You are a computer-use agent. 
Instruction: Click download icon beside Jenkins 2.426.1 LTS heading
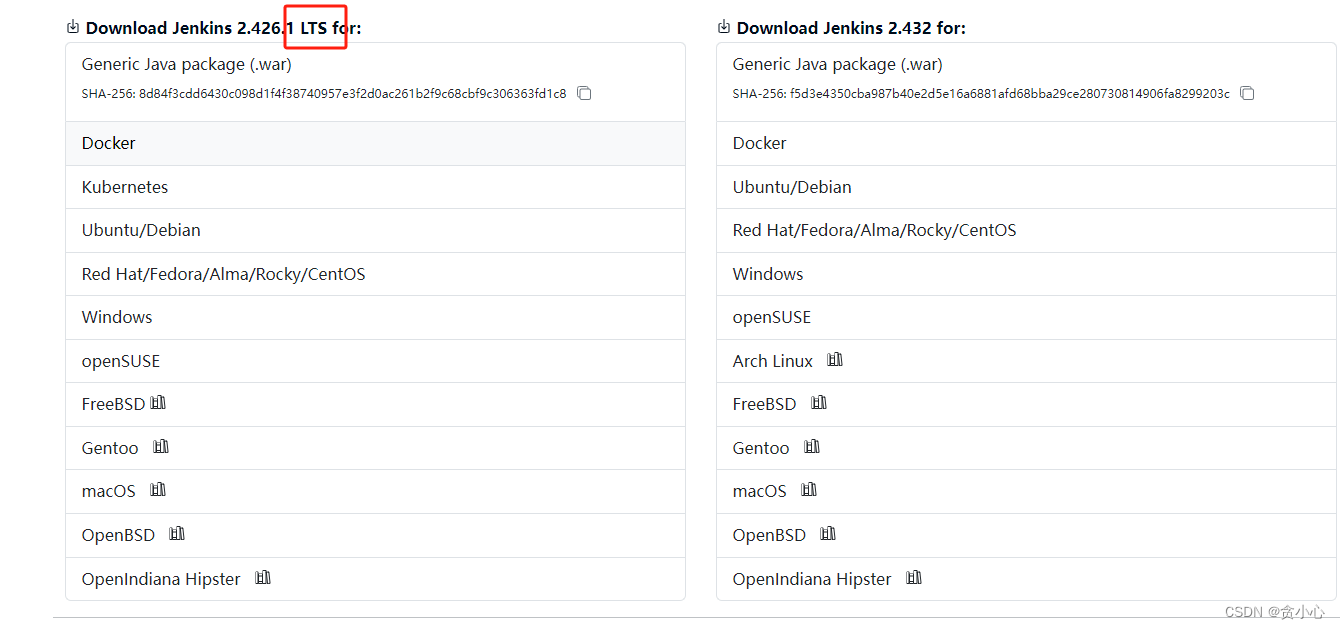pyautogui.click(x=73, y=27)
